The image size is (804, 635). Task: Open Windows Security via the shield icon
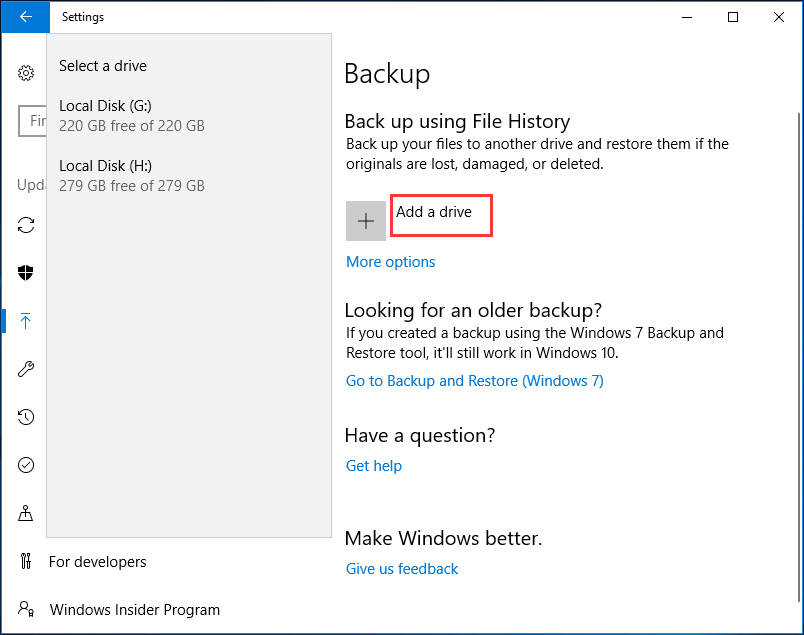26,273
